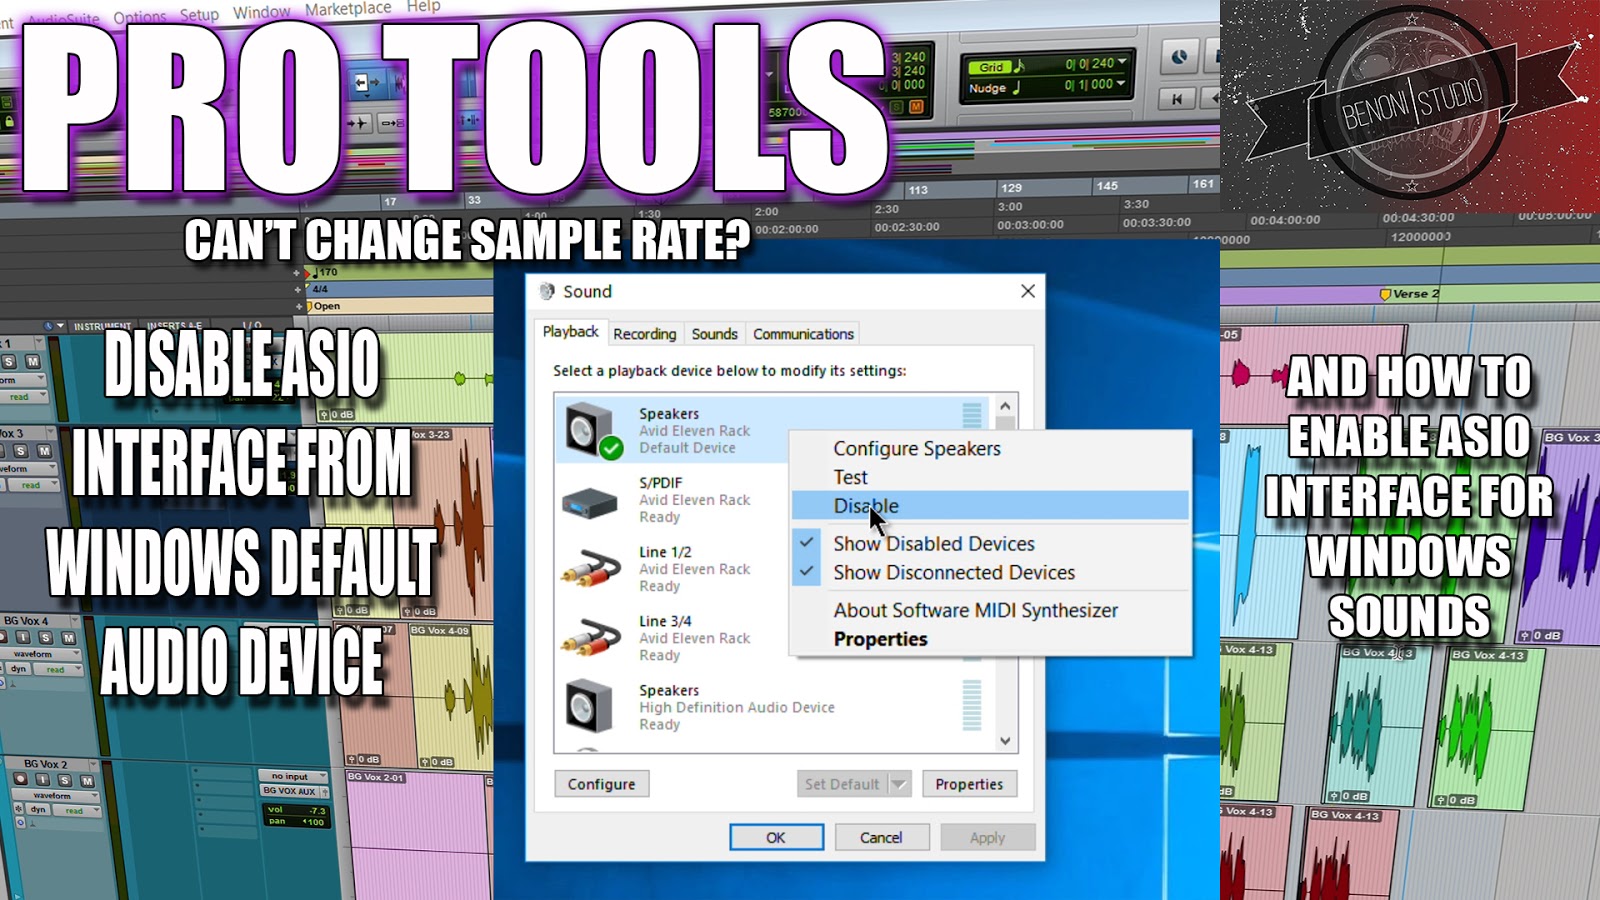
Task: Click device list scroll down arrow
Action: pyautogui.click(x=1005, y=741)
